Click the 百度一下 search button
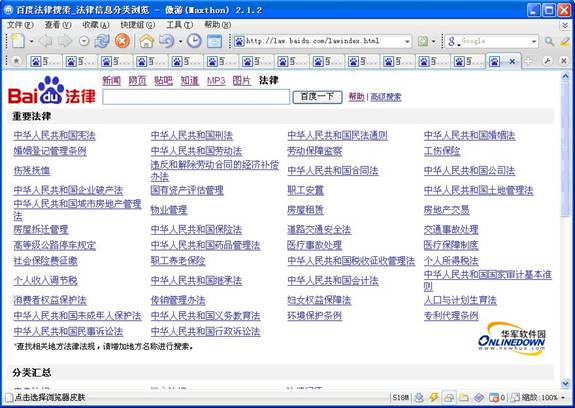The height and width of the screenshot is (408, 575). [x=317, y=97]
